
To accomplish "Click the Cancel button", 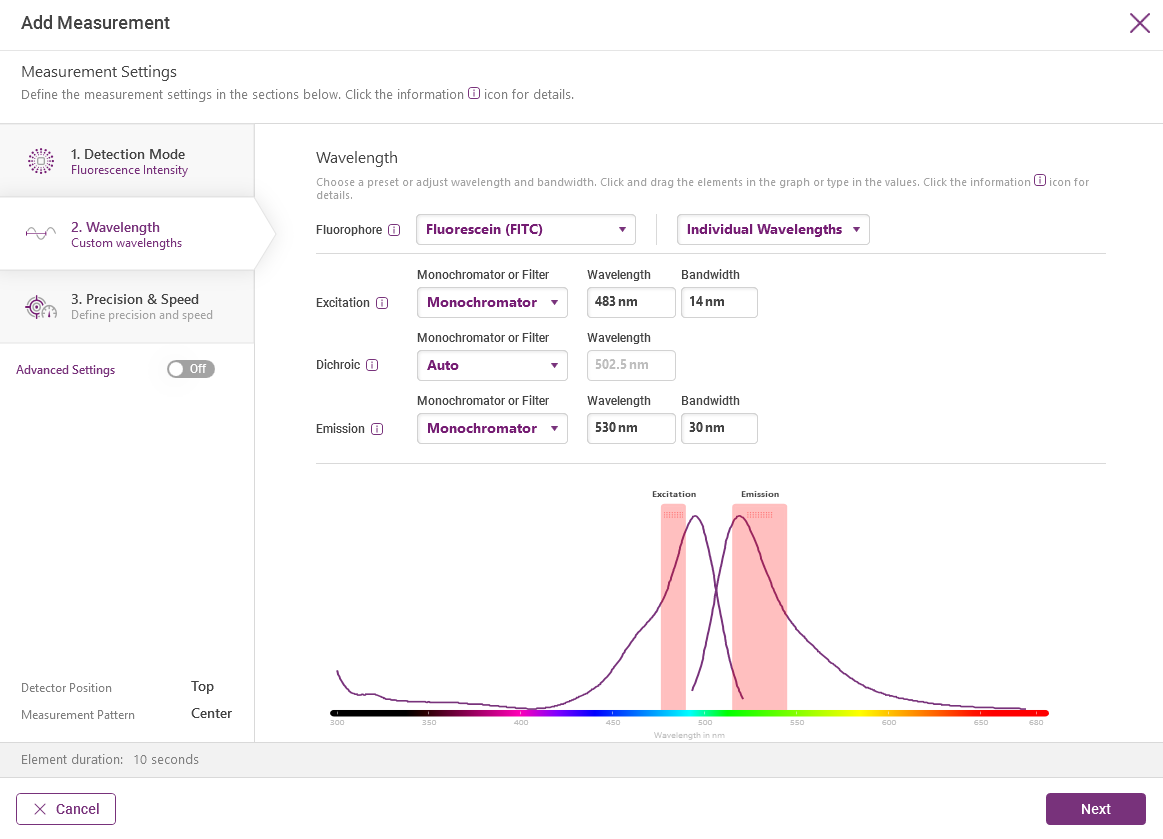I will pyautogui.click(x=66, y=809).
